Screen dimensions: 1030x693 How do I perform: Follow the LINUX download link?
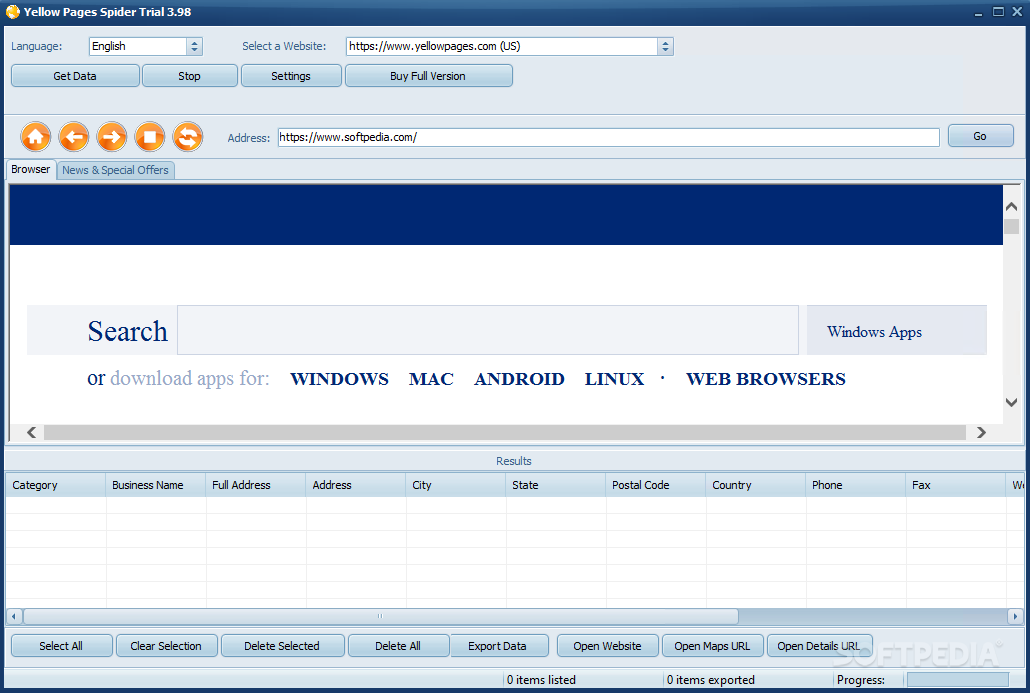pos(615,379)
